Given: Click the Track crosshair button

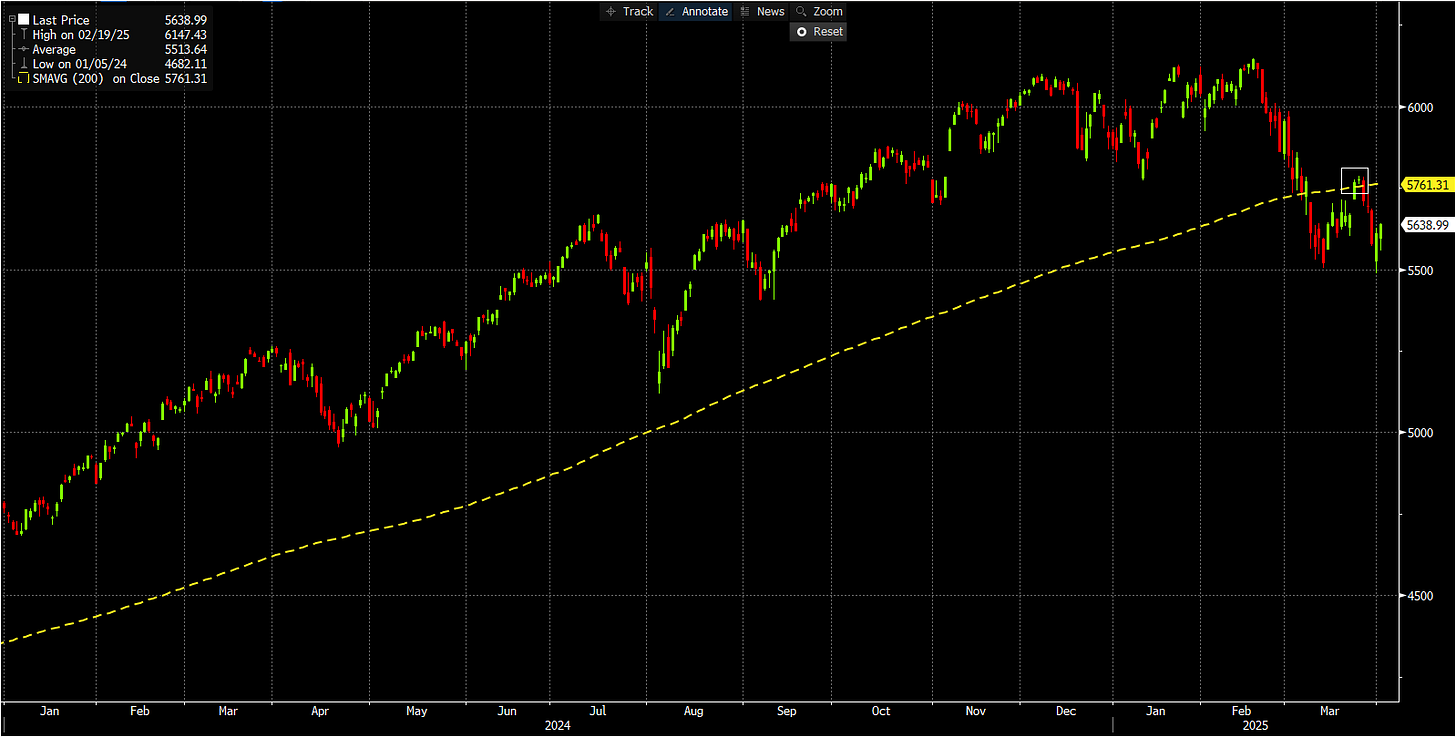Looking at the screenshot, I should pos(629,12).
